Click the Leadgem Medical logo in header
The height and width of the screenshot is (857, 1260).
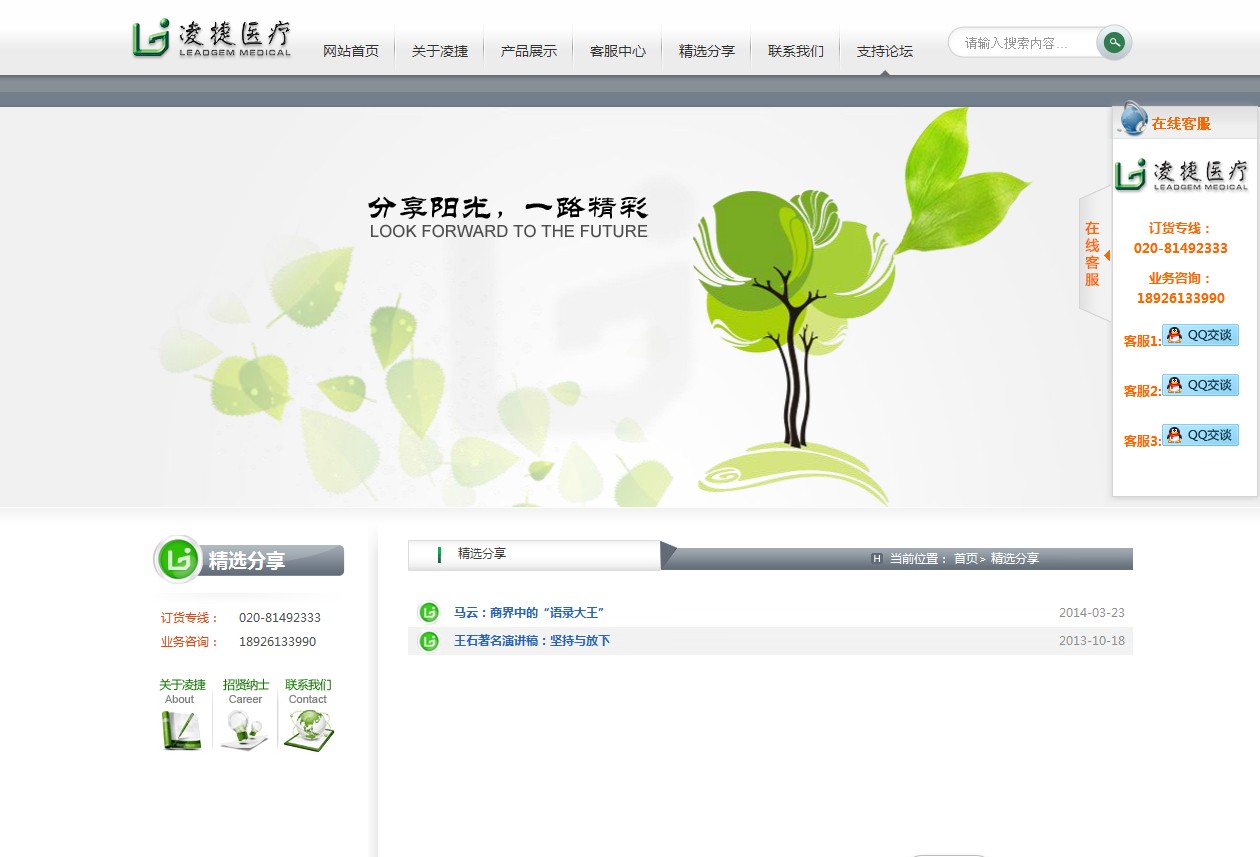point(212,39)
